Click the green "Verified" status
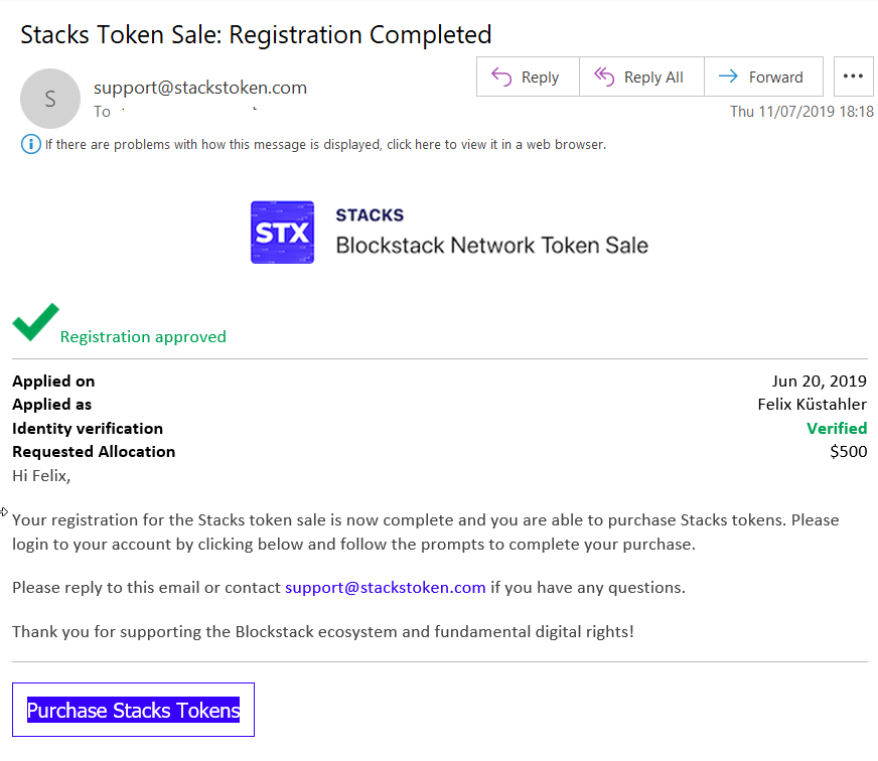Image resolution: width=878 pixels, height=761 pixels. coord(836,428)
